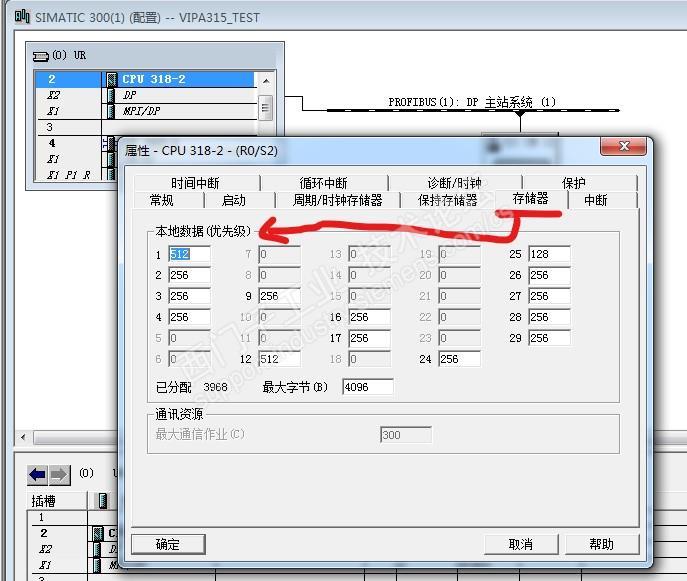This screenshot has height=581, width=687.
Task: Switch to the 中断 tab
Action: (596, 200)
